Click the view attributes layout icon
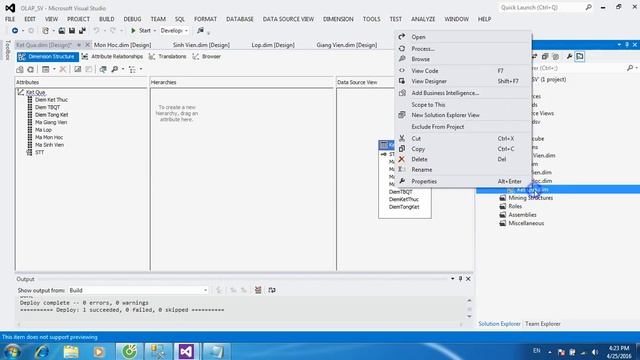 coord(46,69)
